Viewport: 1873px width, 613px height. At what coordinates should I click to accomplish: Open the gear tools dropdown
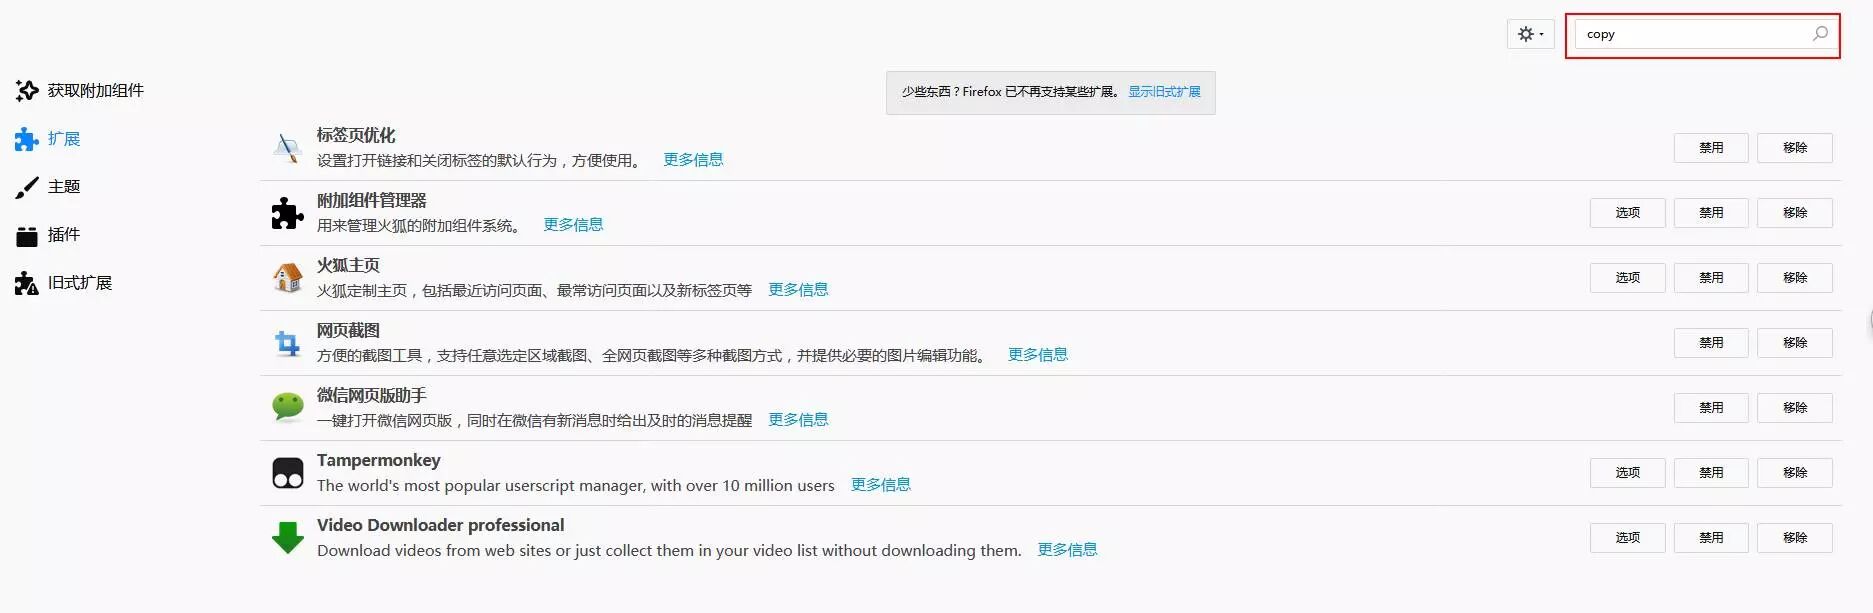pyautogui.click(x=1530, y=34)
